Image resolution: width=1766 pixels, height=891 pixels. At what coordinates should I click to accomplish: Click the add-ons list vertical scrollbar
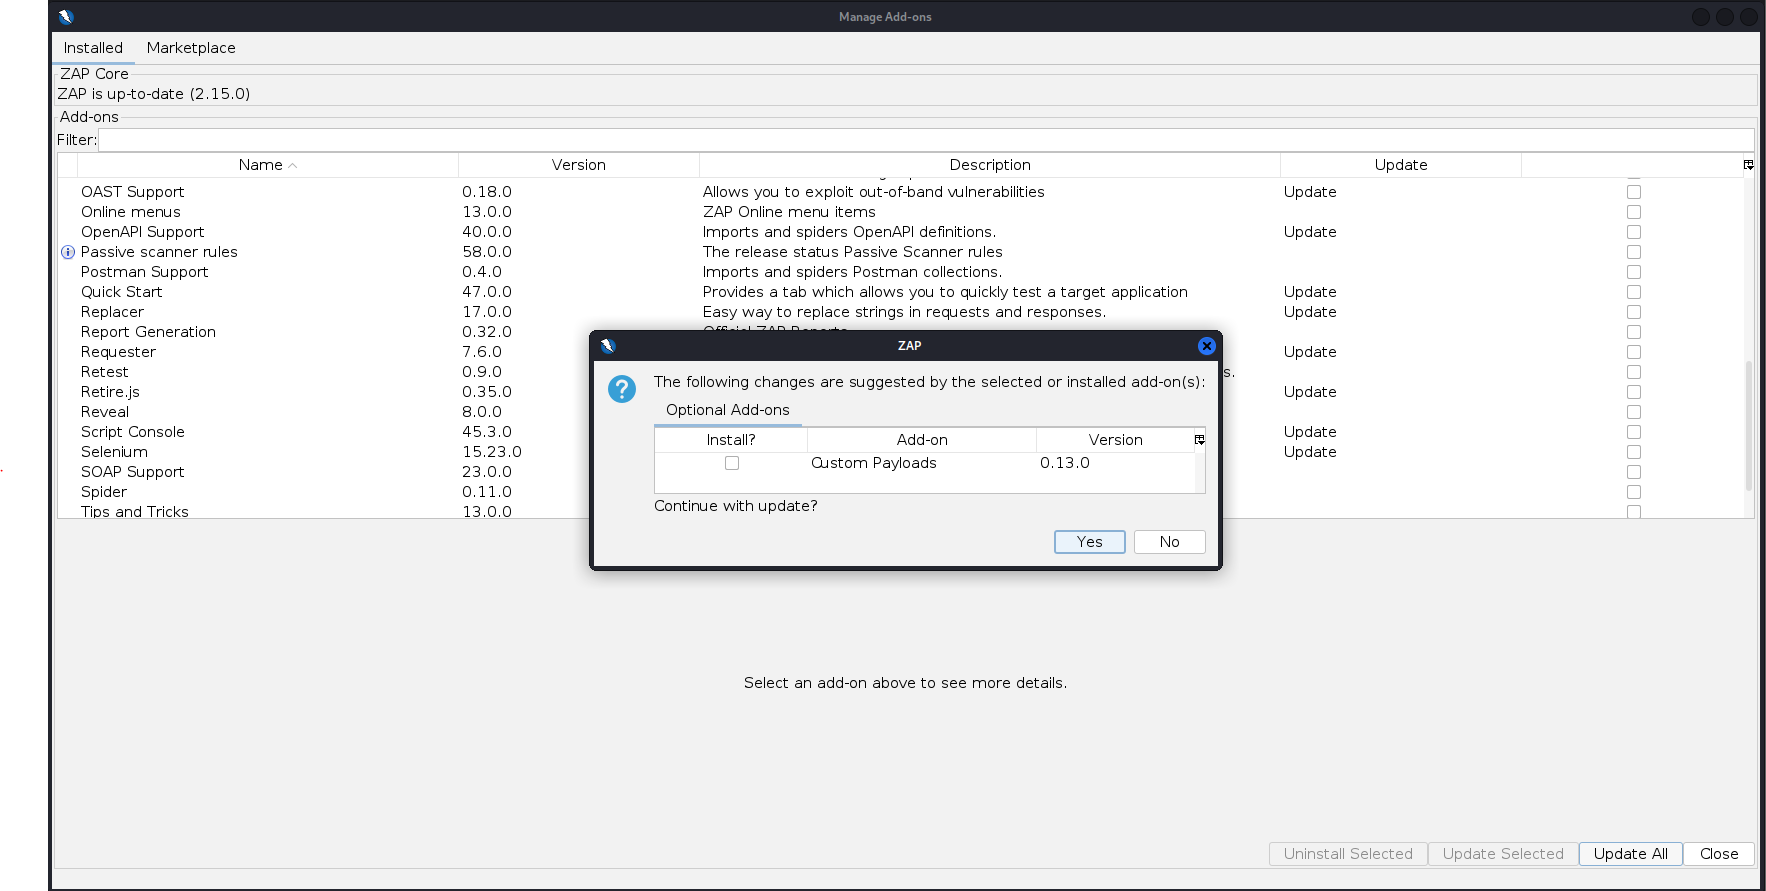tap(1749, 426)
